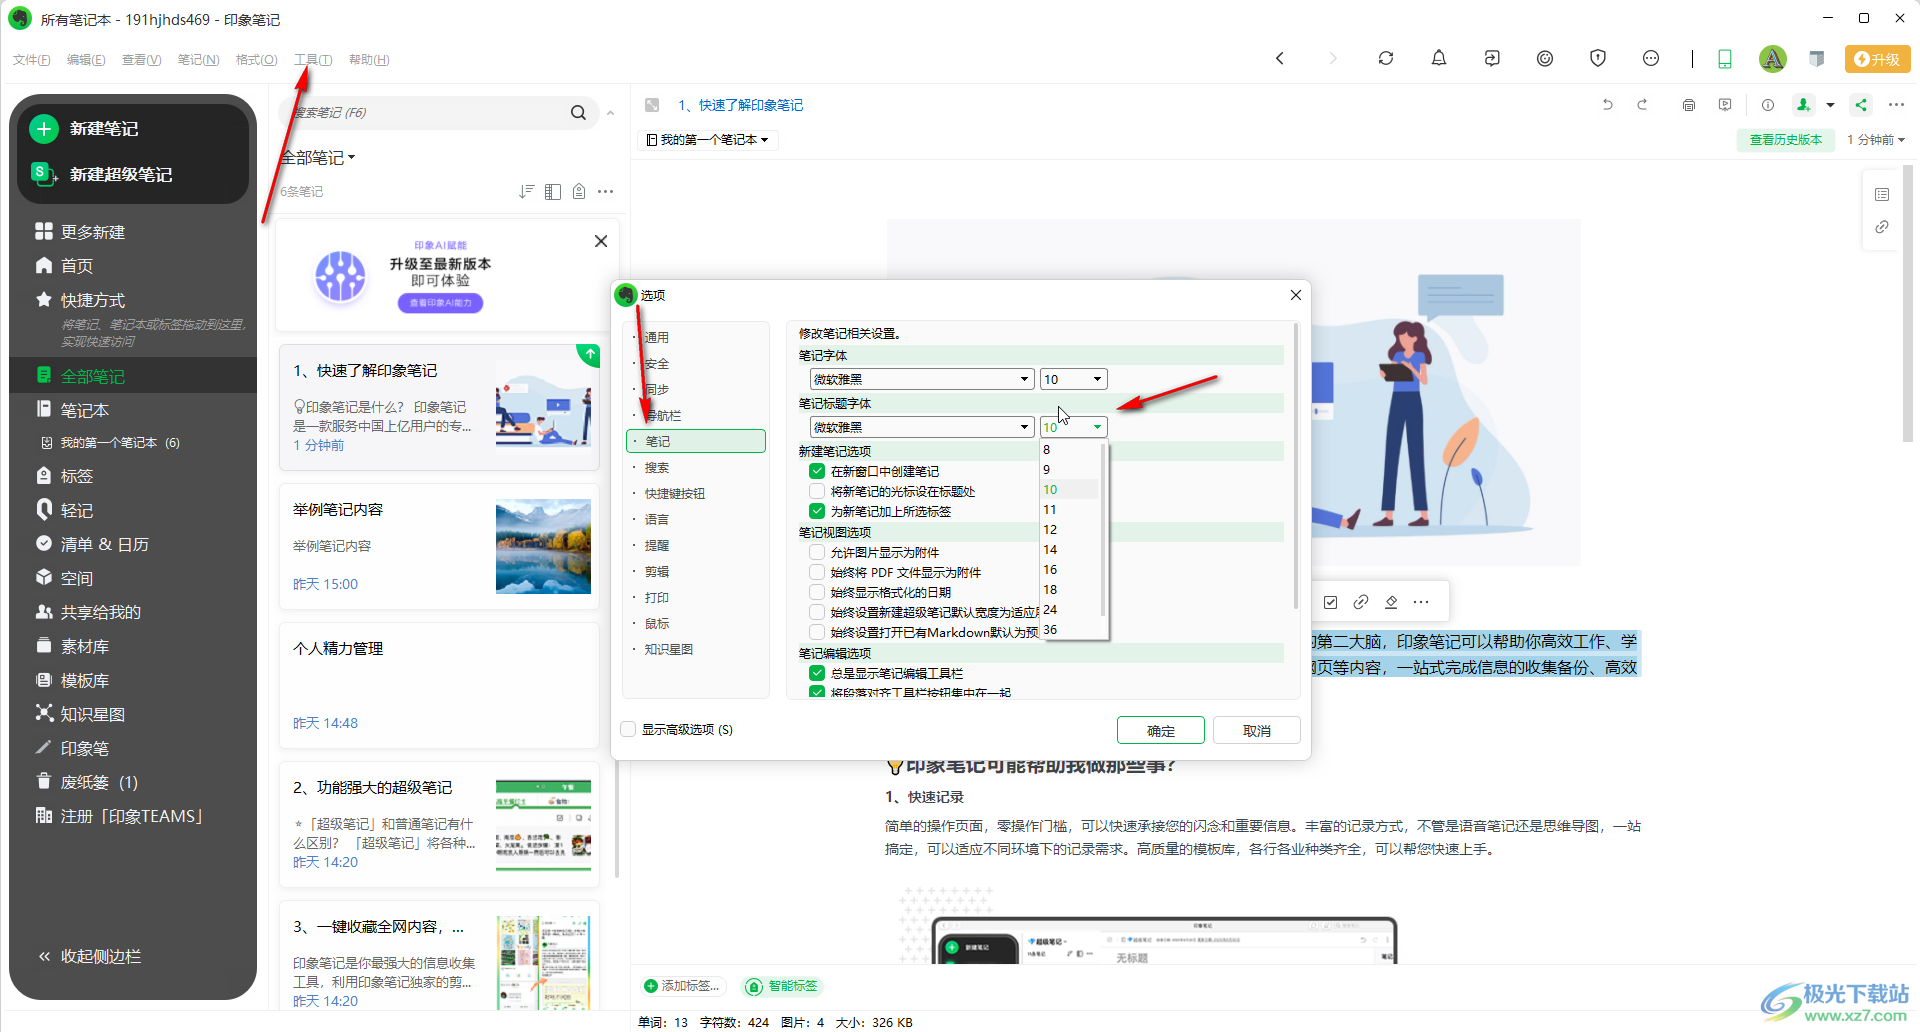Click the back navigation arrow
The image size is (1920, 1032).
[x=1280, y=59]
